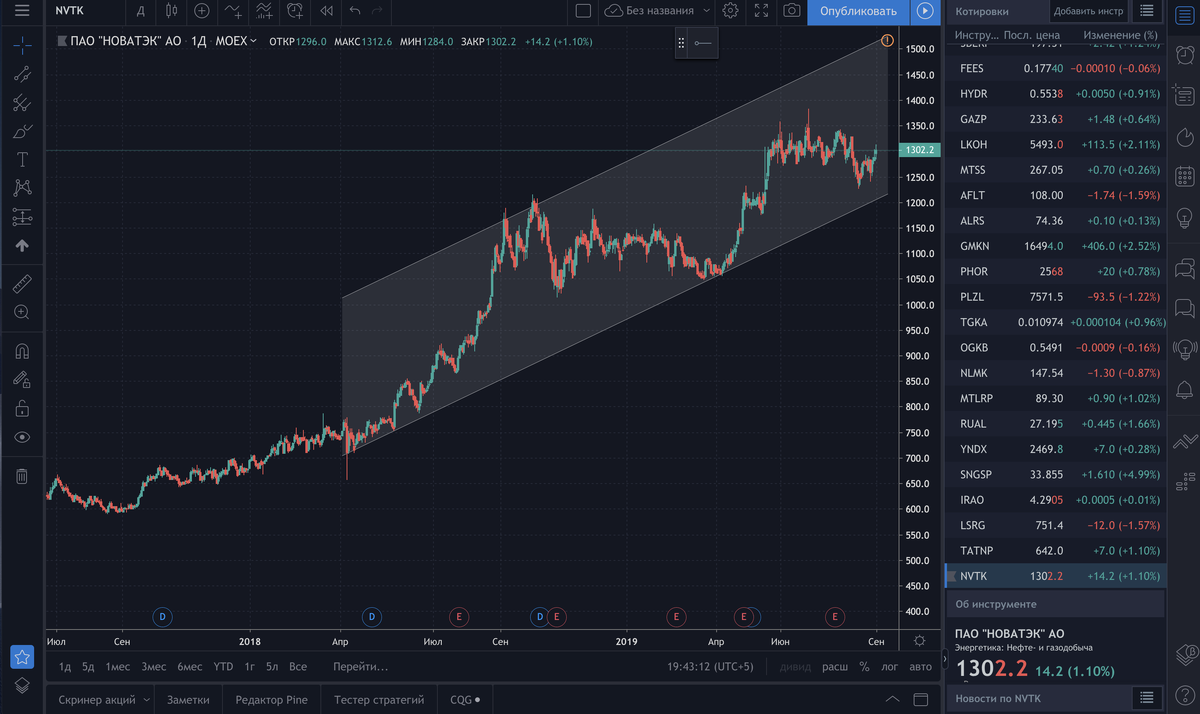Toggle magnet mode for drawings

point(22,351)
